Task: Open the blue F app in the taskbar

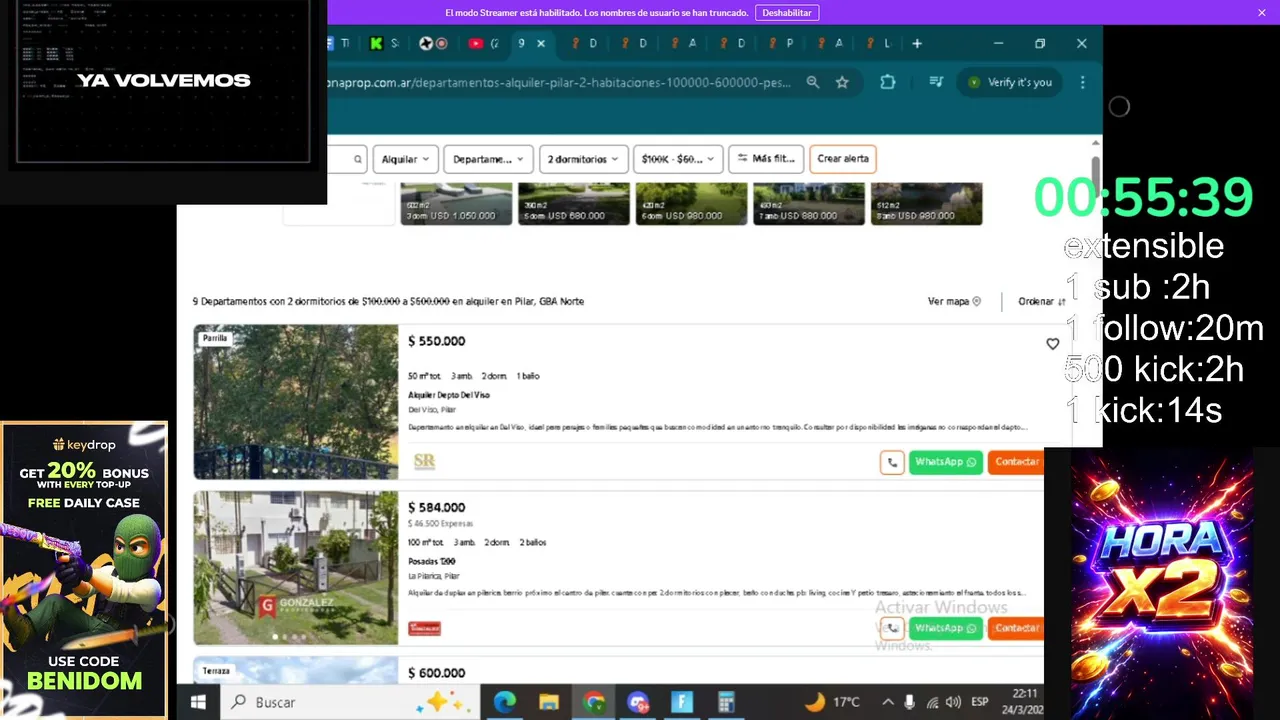Action: (x=682, y=702)
